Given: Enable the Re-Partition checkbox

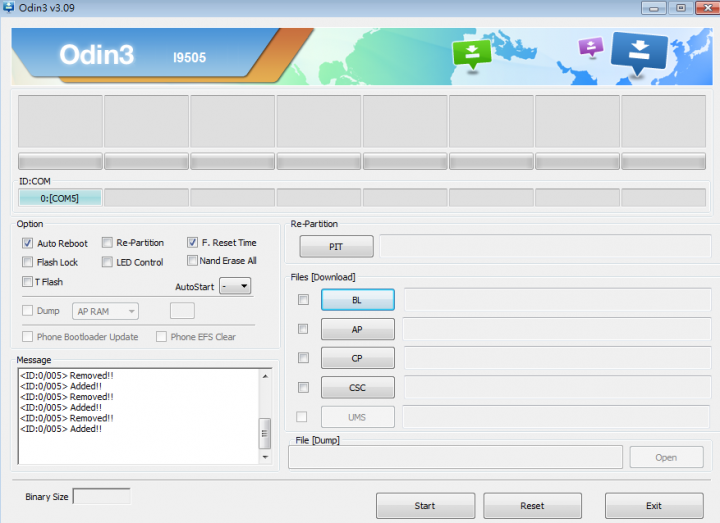Looking at the screenshot, I should click(x=107, y=242).
